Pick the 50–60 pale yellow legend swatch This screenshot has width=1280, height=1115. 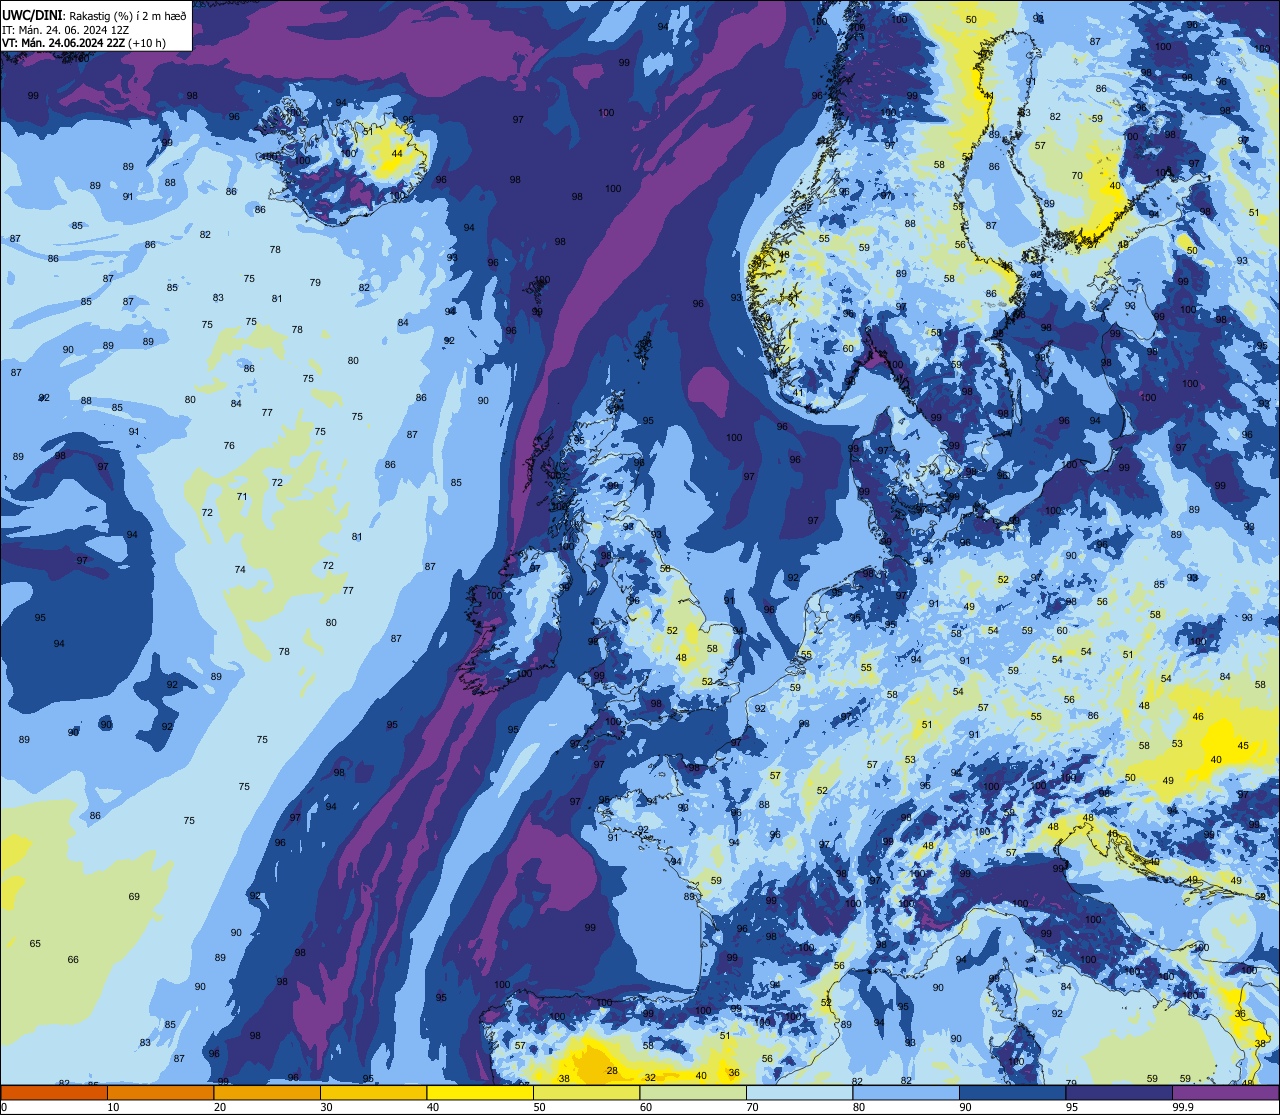click(586, 1092)
